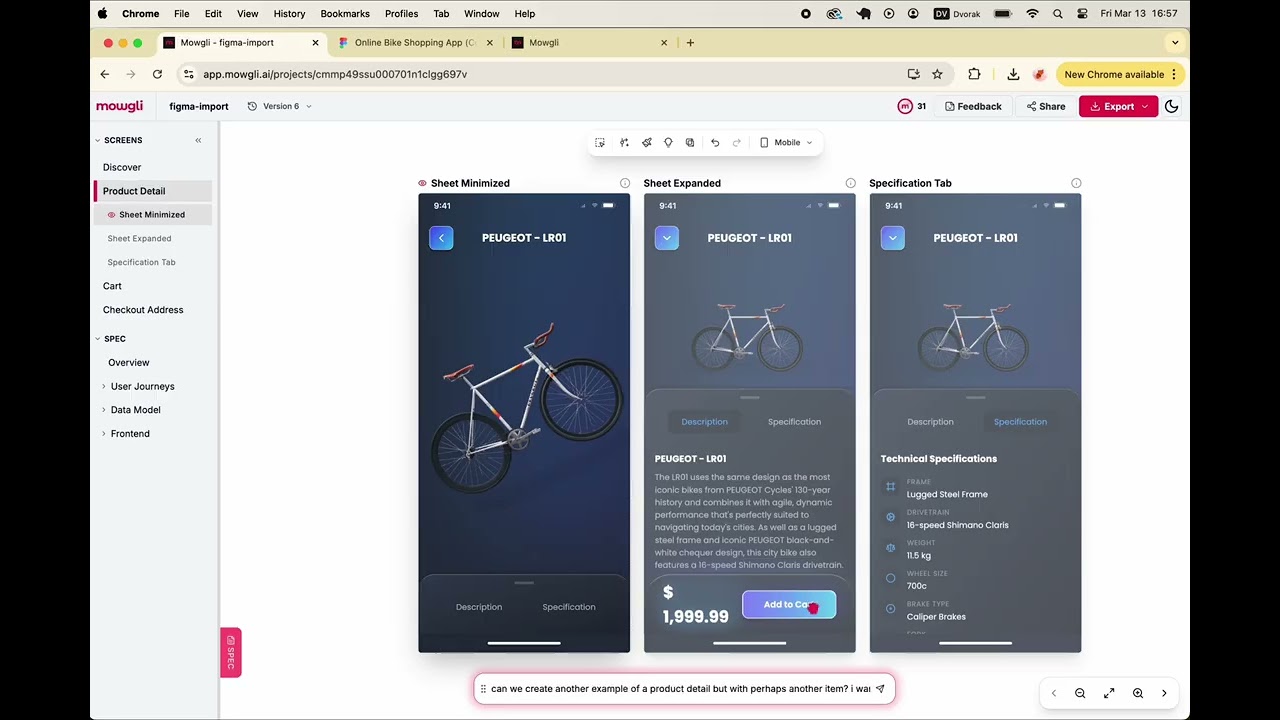Click the duplicate screens icon in toolbar
The width and height of the screenshot is (1280, 720).
click(690, 143)
